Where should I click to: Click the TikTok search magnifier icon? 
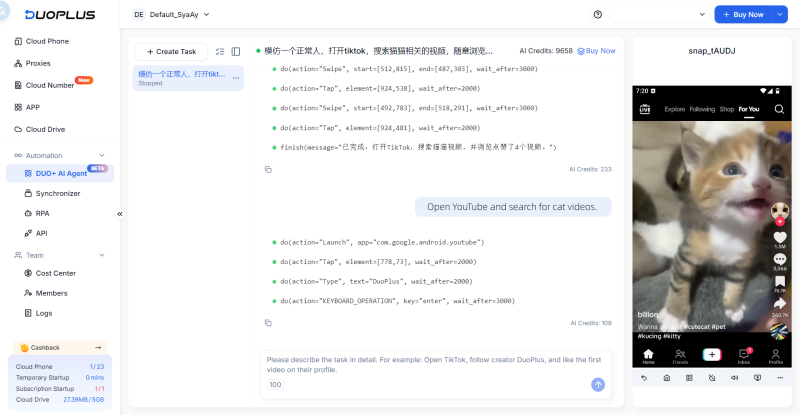pos(779,109)
